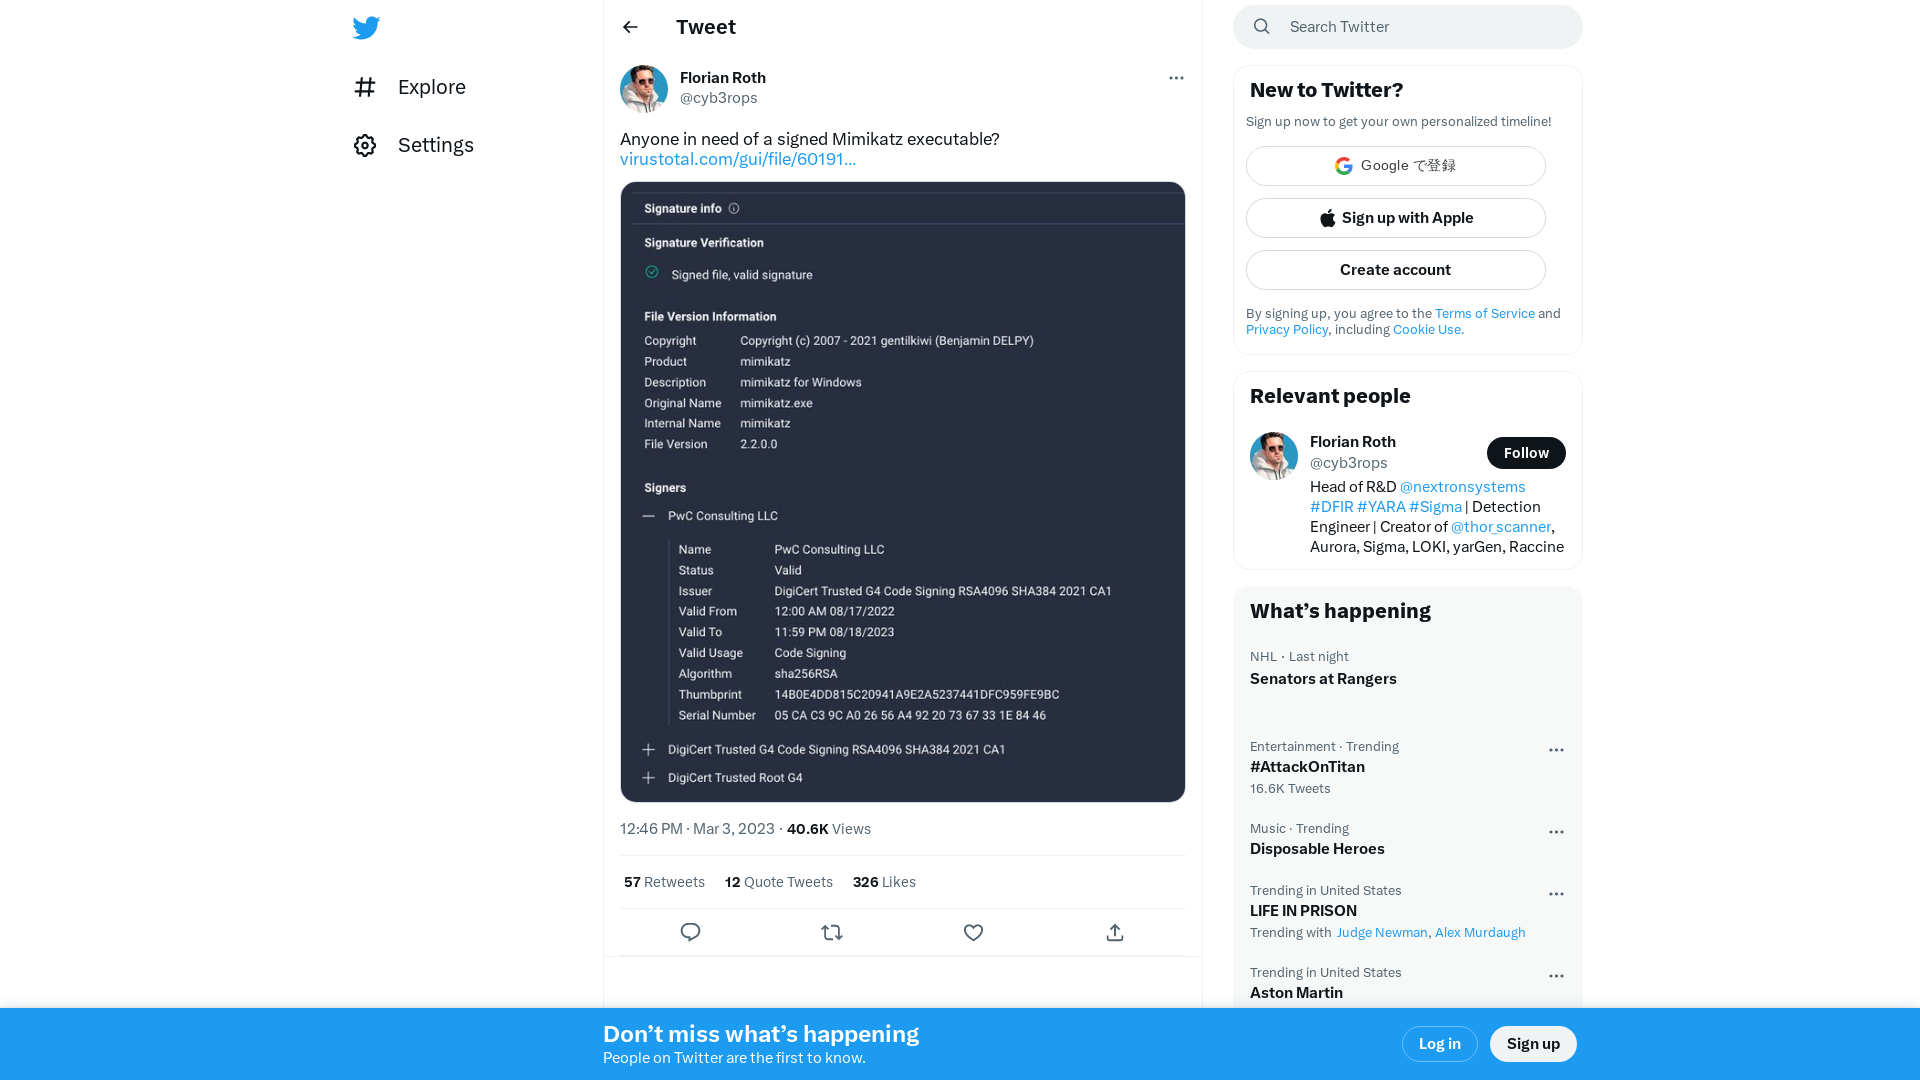Toggle follow status for Florian Roth
This screenshot has width=1920, height=1080.
(1526, 452)
